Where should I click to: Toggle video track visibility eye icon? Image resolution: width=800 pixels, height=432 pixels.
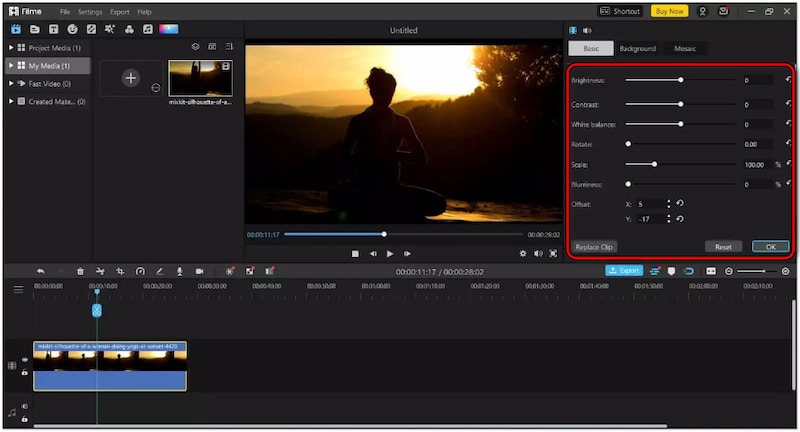pyautogui.click(x=25, y=360)
